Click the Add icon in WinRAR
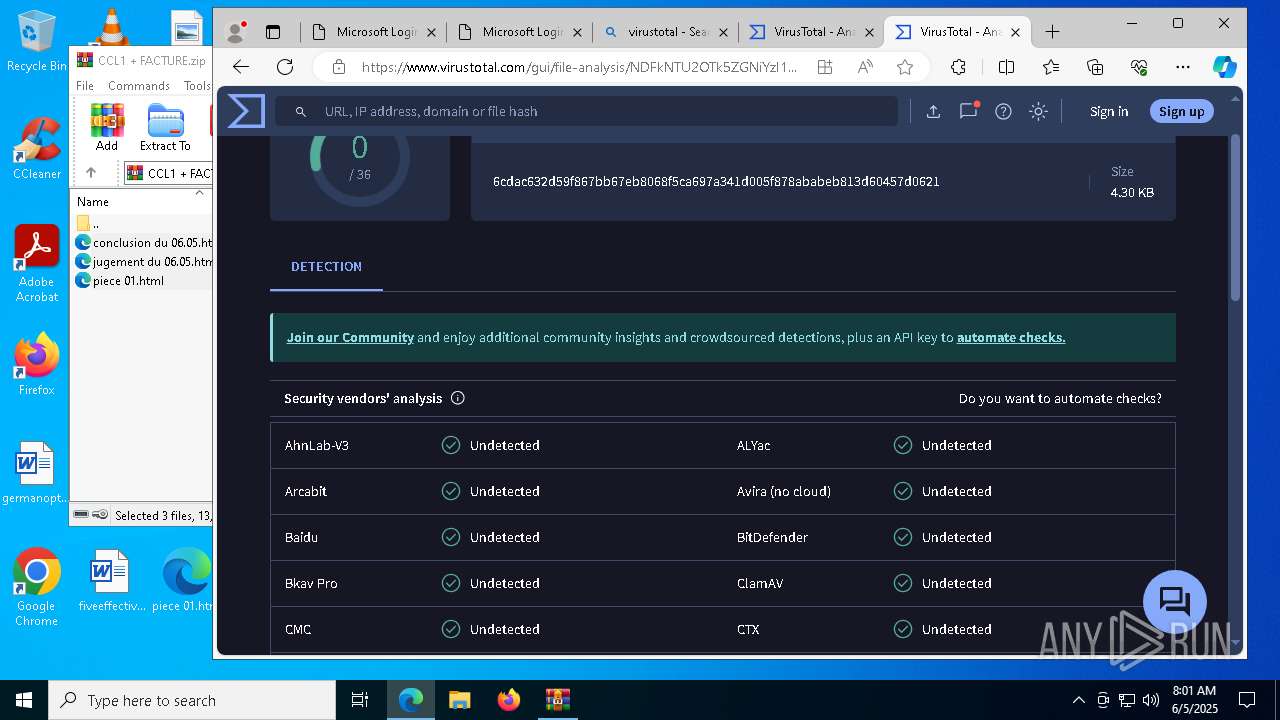1280x720 pixels. (107, 127)
